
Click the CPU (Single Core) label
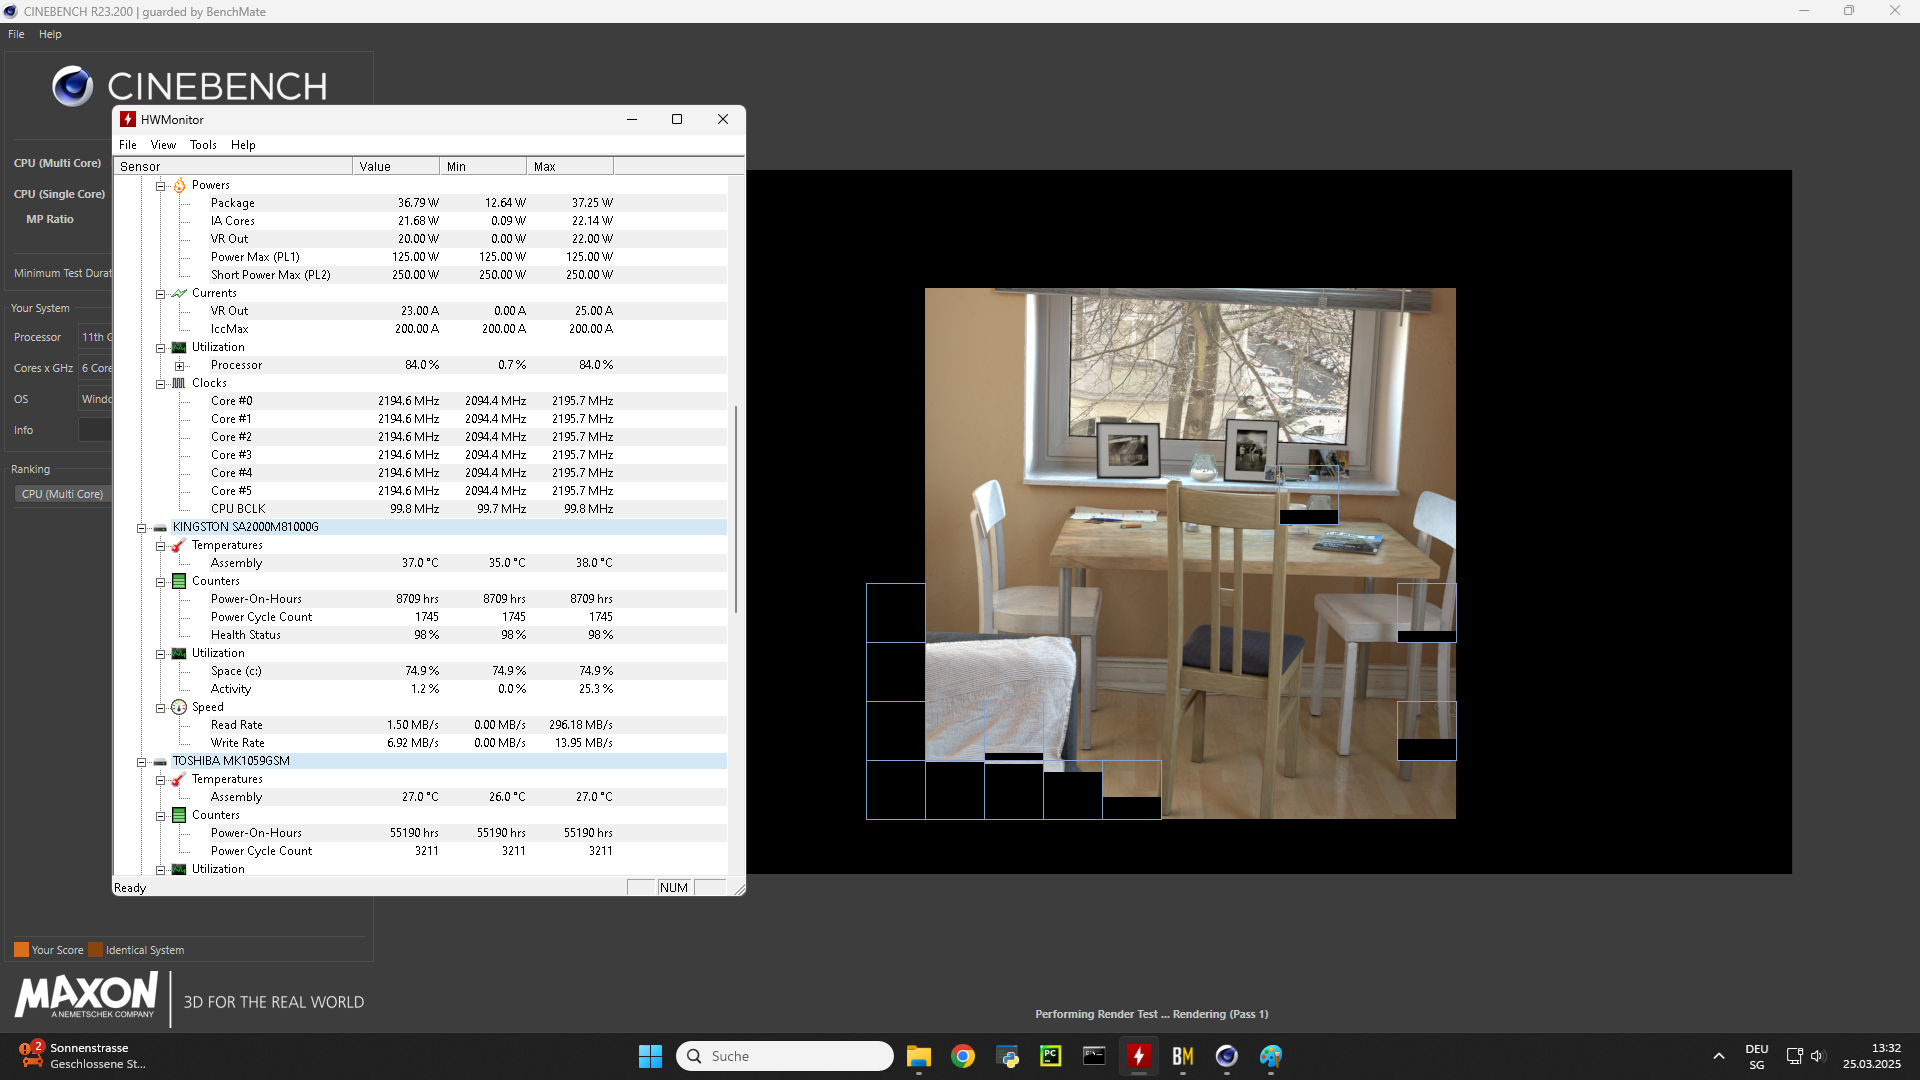59,194
